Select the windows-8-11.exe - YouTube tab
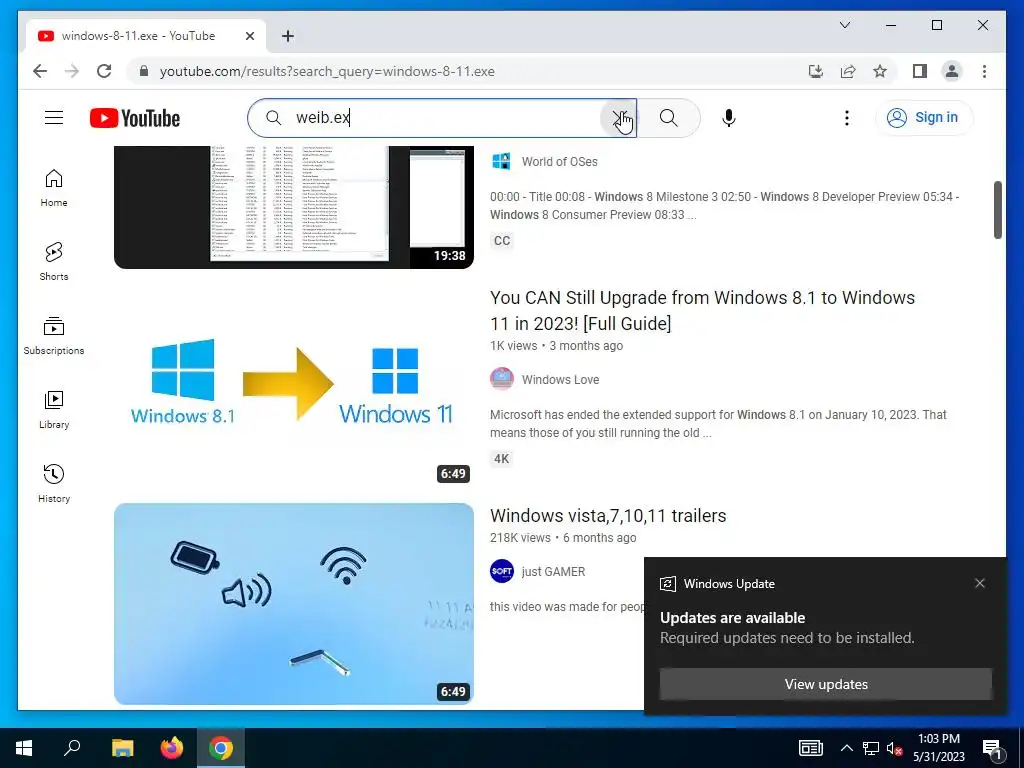The height and width of the screenshot is (768, 1024). click(146, 36)
